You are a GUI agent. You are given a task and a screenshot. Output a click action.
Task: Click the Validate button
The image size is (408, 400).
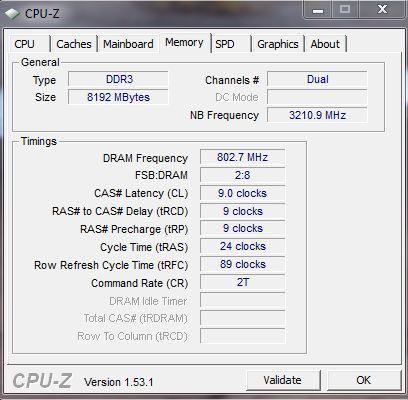click(283, 380)
